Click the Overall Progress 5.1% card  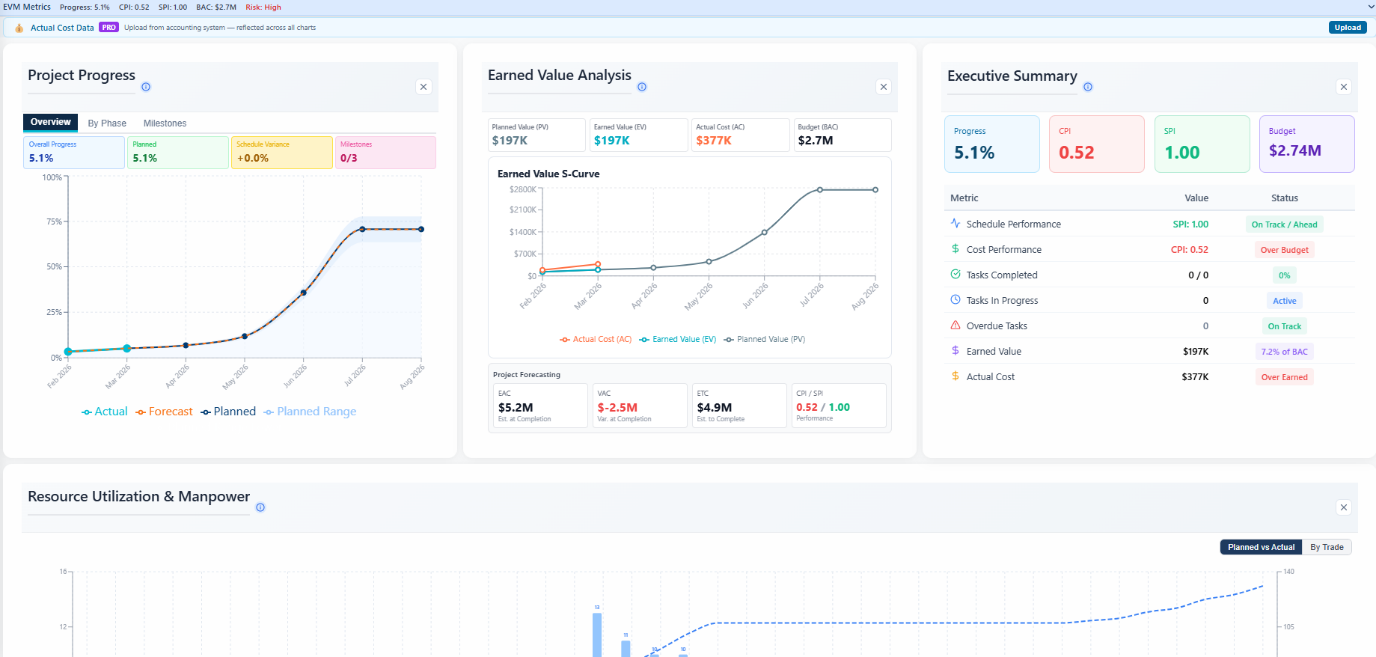pyautogui.click(x=74, y=152)
